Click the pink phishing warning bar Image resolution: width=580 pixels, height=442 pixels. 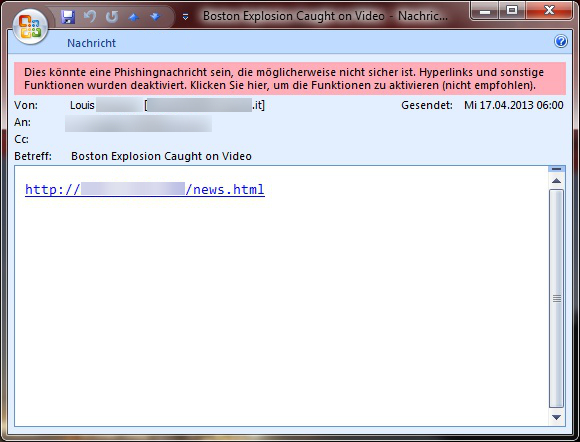[x=290, y=78]
